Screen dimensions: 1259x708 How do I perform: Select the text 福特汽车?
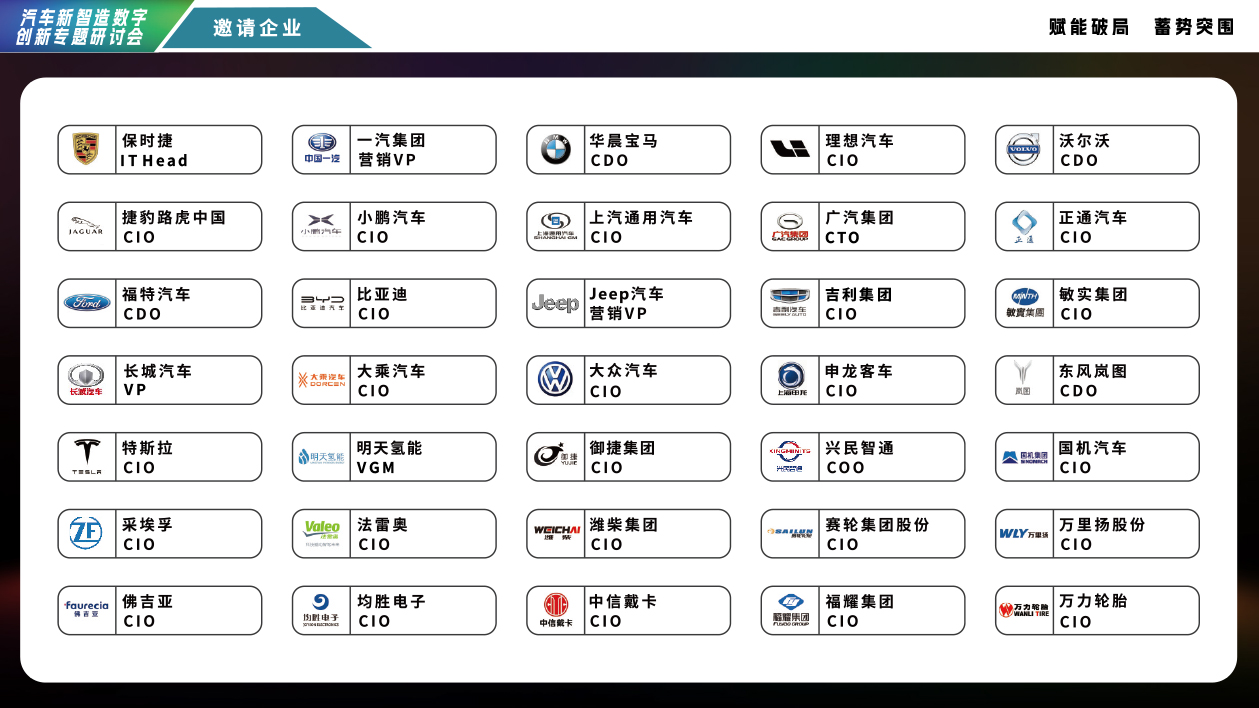click(156, 294)
